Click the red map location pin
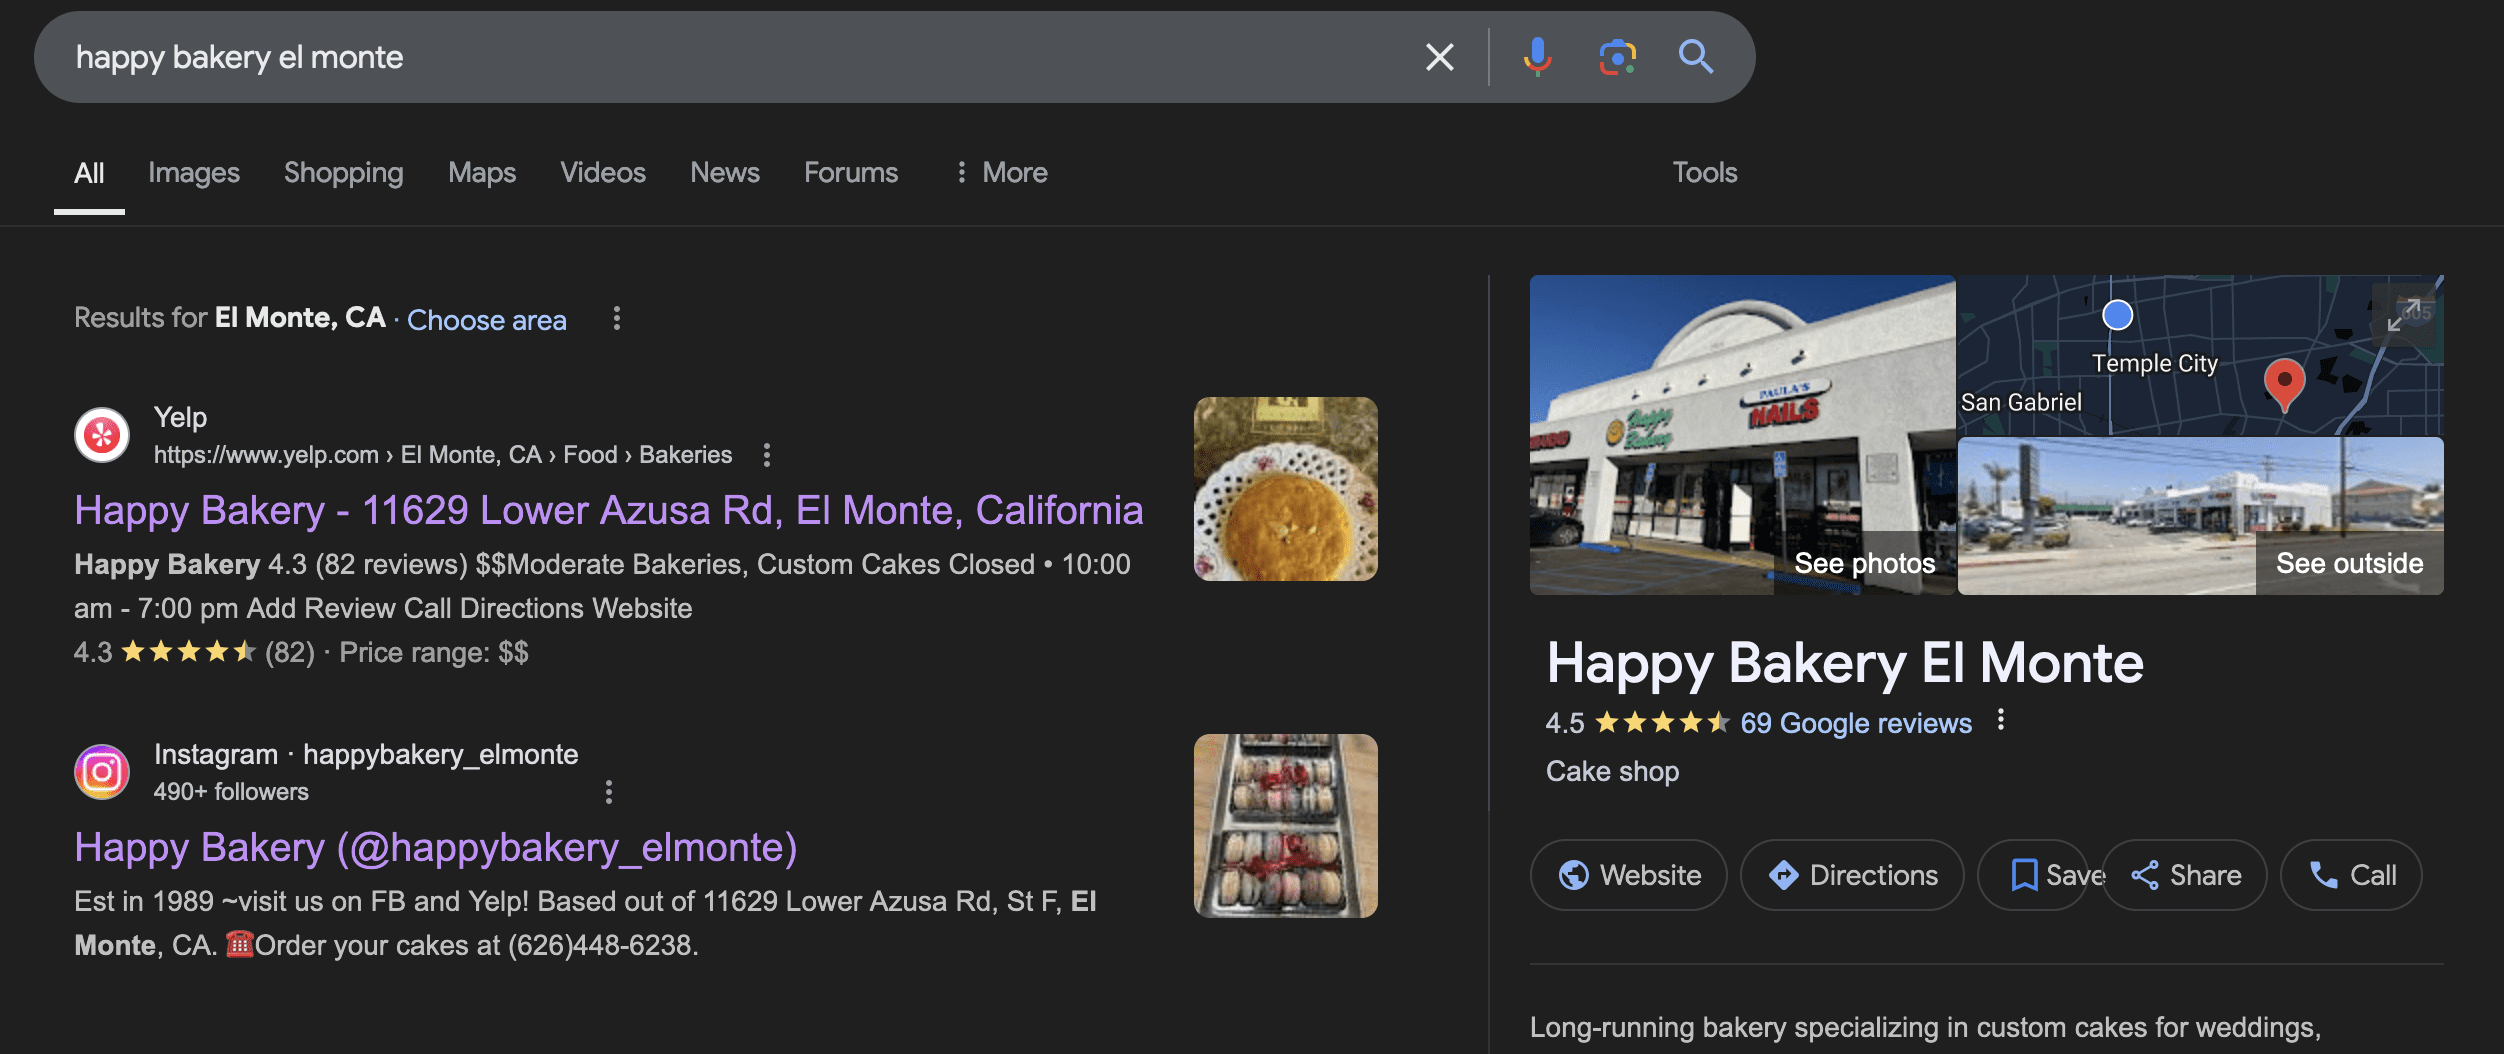 2284,382
